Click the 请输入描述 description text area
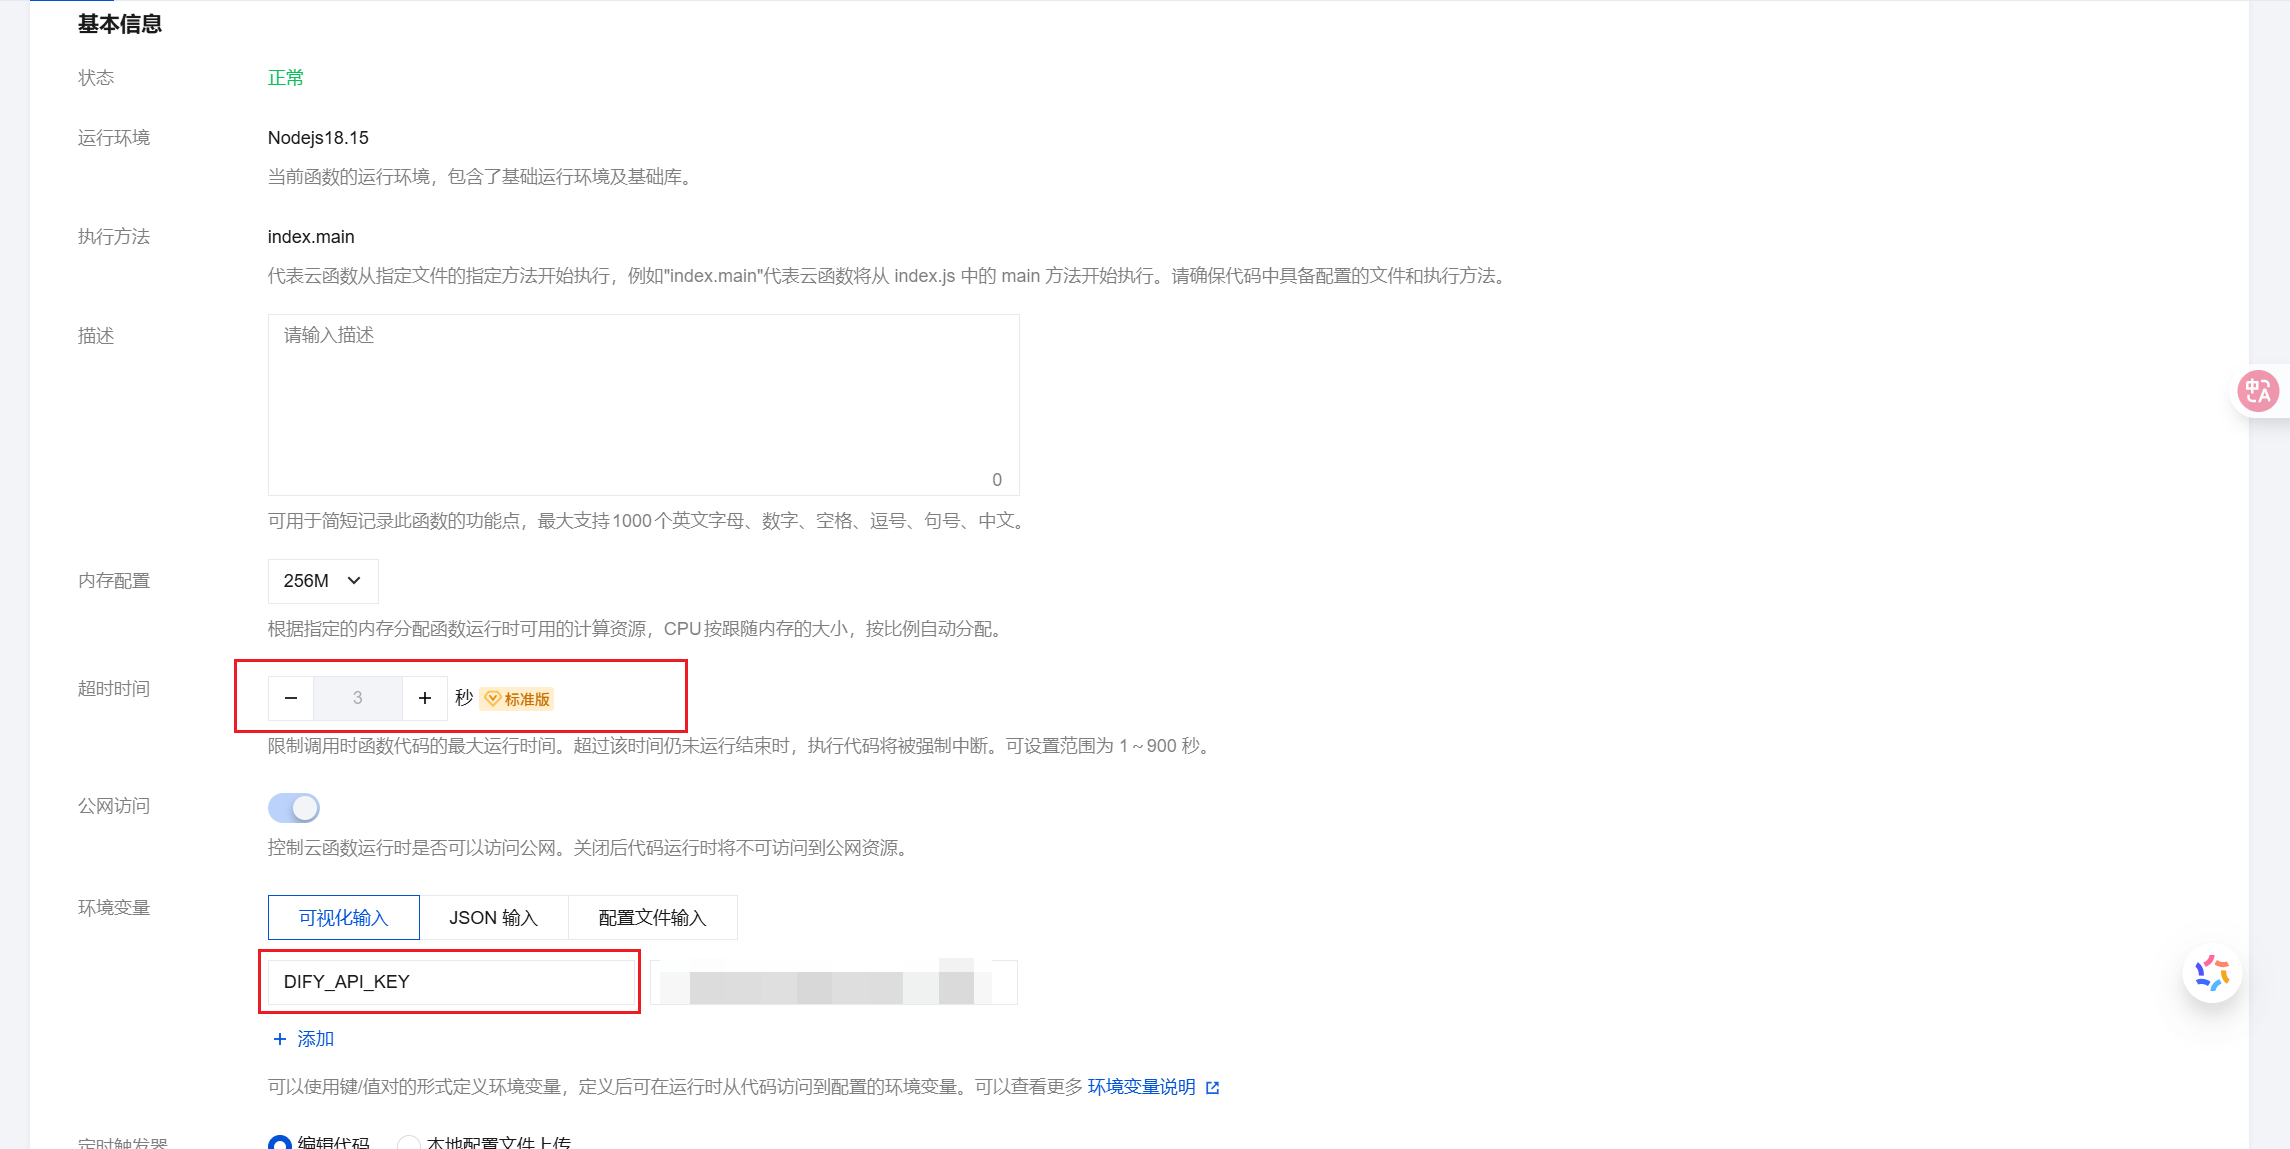Screen dimensions: 2290x1149 pos(644,405)
